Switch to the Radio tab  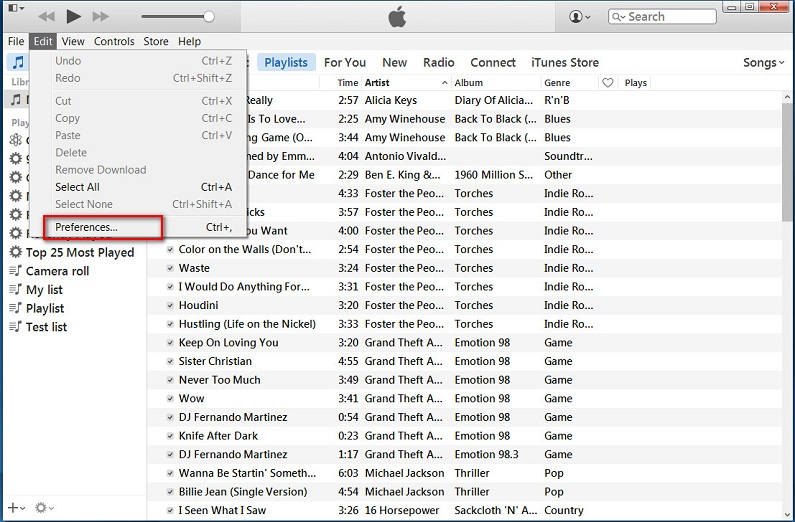[x=439, y=62]
